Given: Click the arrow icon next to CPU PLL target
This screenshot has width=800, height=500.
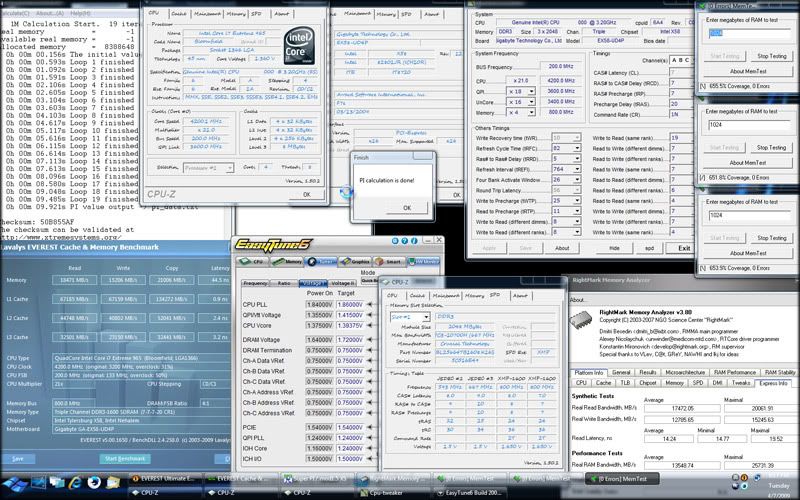Looking at the screenshot, I should tap(369, 305).
